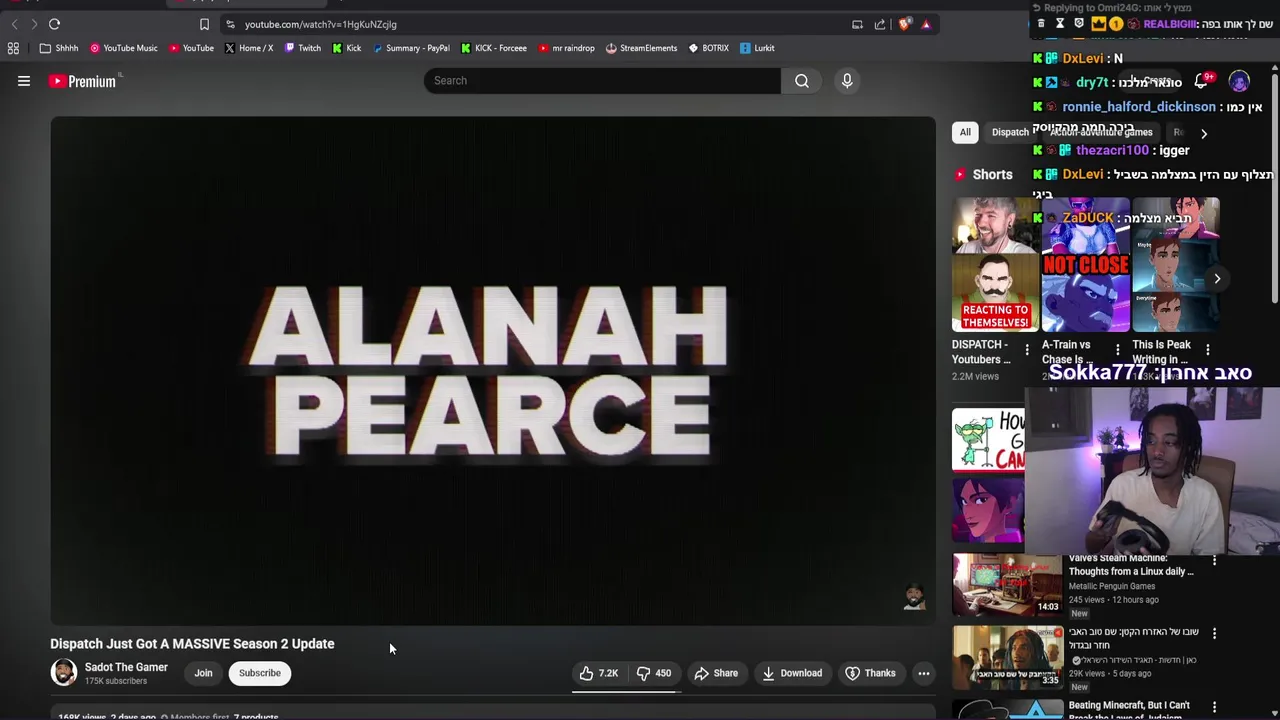The width and height of the screenshot is (1280, 720).
Task: Select the Dispatch filter chip
Action: [x=1010, y=132]
